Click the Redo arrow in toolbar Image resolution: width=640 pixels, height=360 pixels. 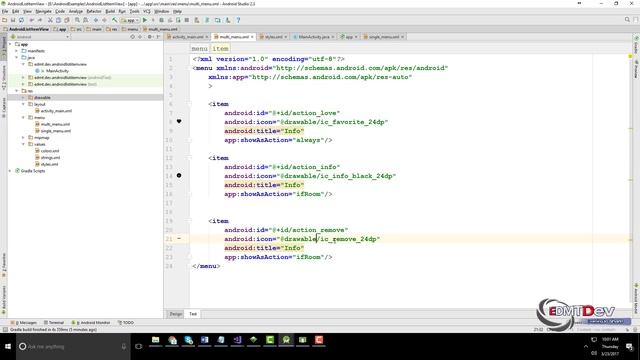[x=40, y=20]
